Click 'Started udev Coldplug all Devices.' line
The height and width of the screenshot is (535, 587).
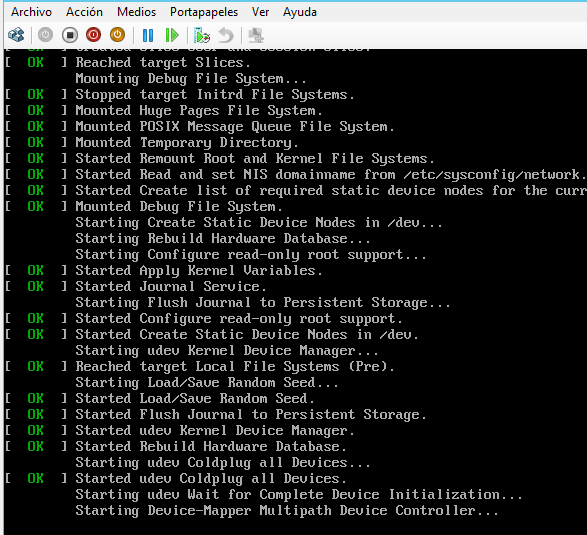211,479
